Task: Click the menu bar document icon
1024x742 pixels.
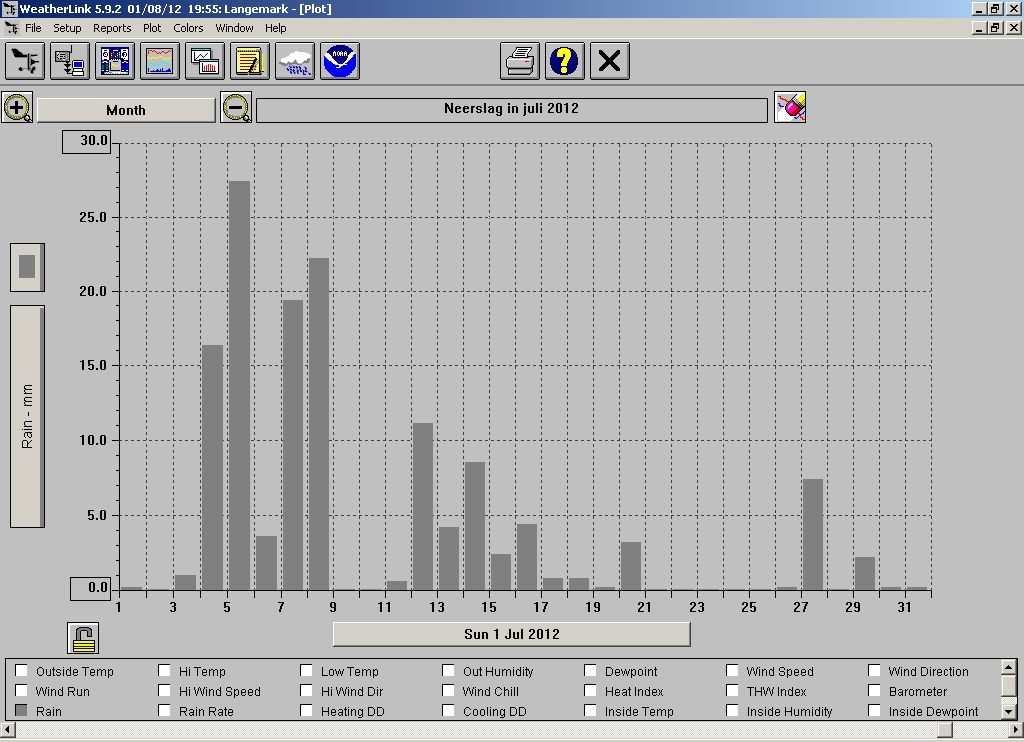Action: (x=11, y=28)
